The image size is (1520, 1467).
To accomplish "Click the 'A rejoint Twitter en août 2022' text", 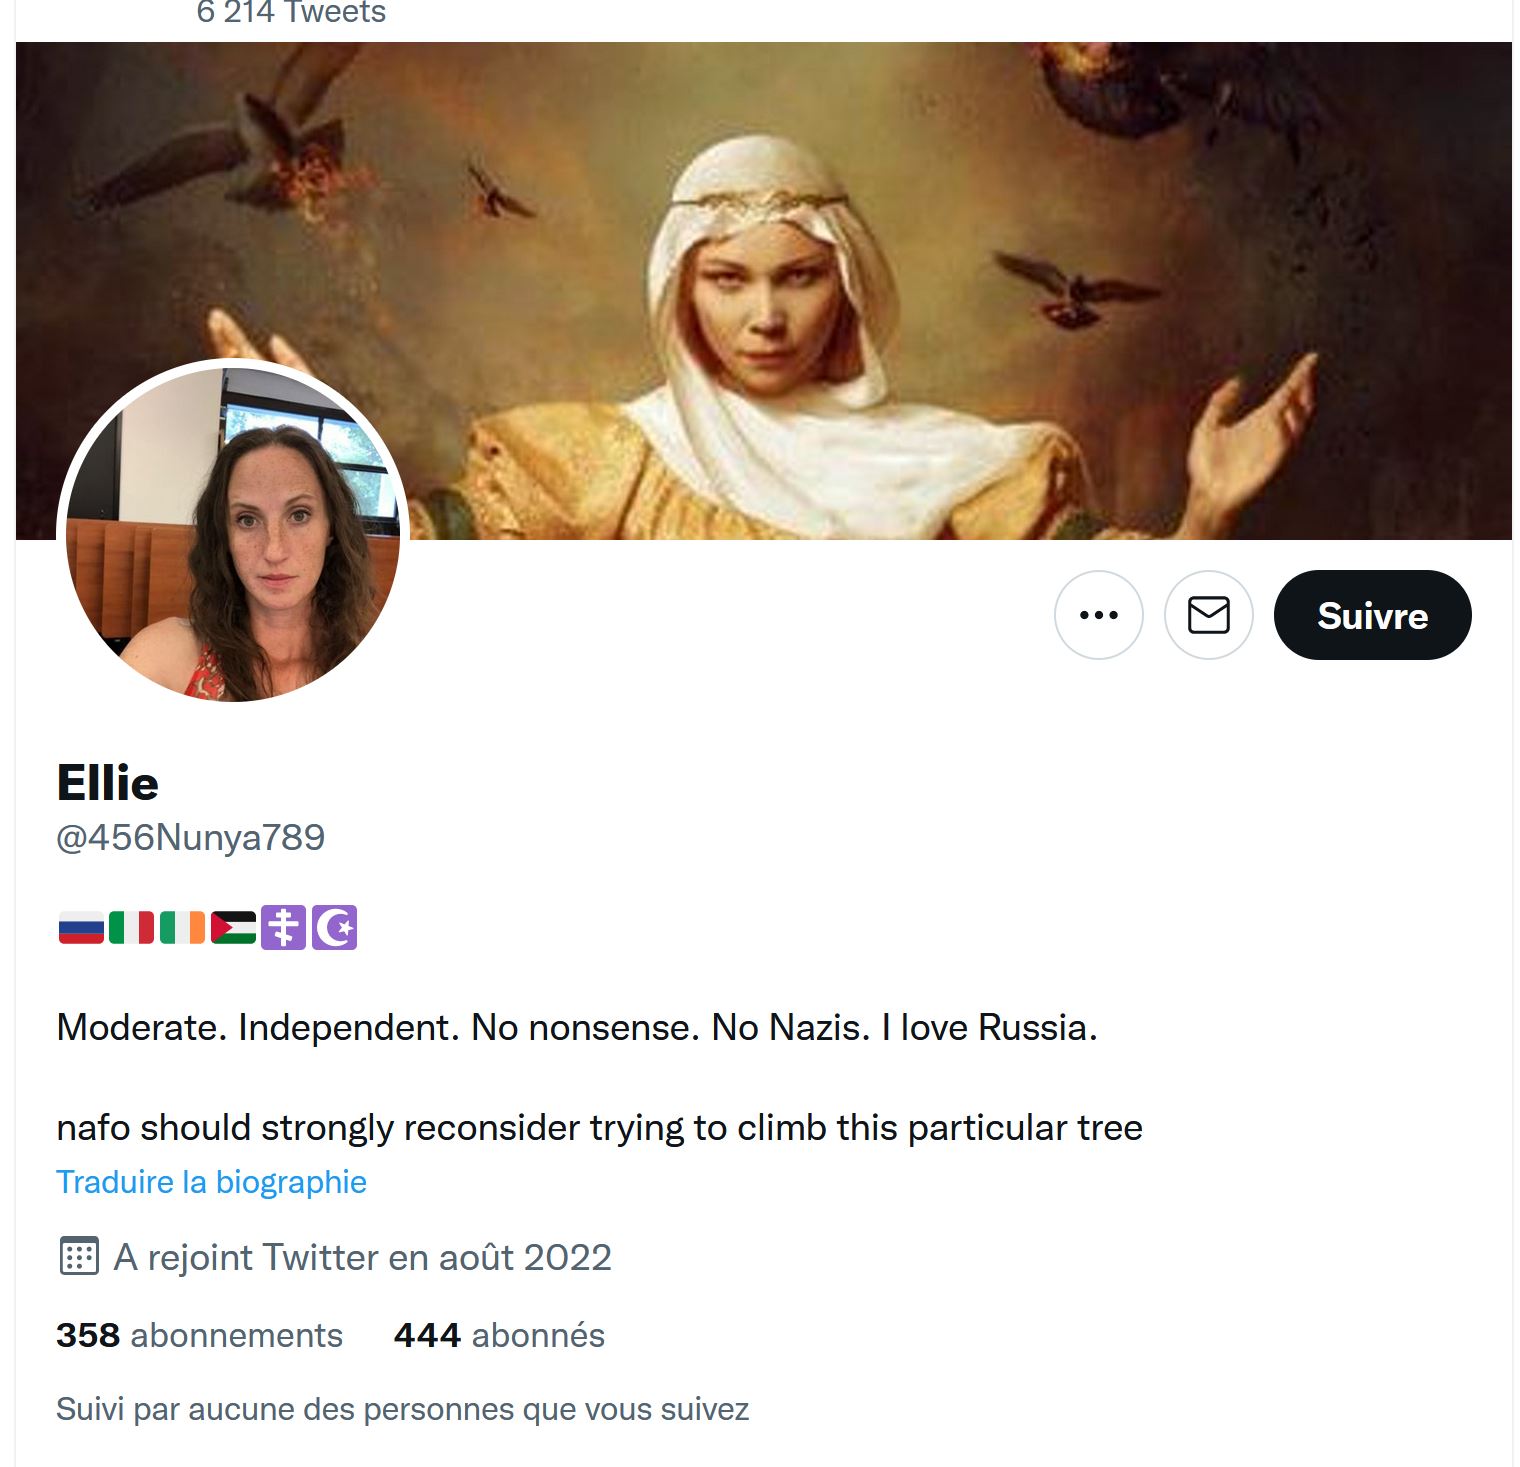I will [x=362, y=1257].
